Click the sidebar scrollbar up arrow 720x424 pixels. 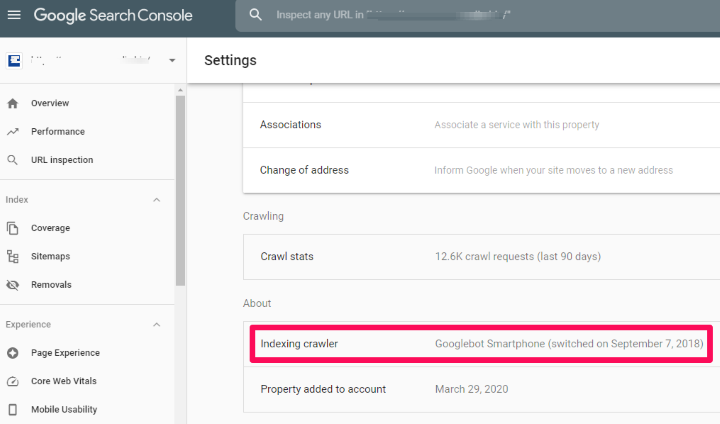point(180,90)
